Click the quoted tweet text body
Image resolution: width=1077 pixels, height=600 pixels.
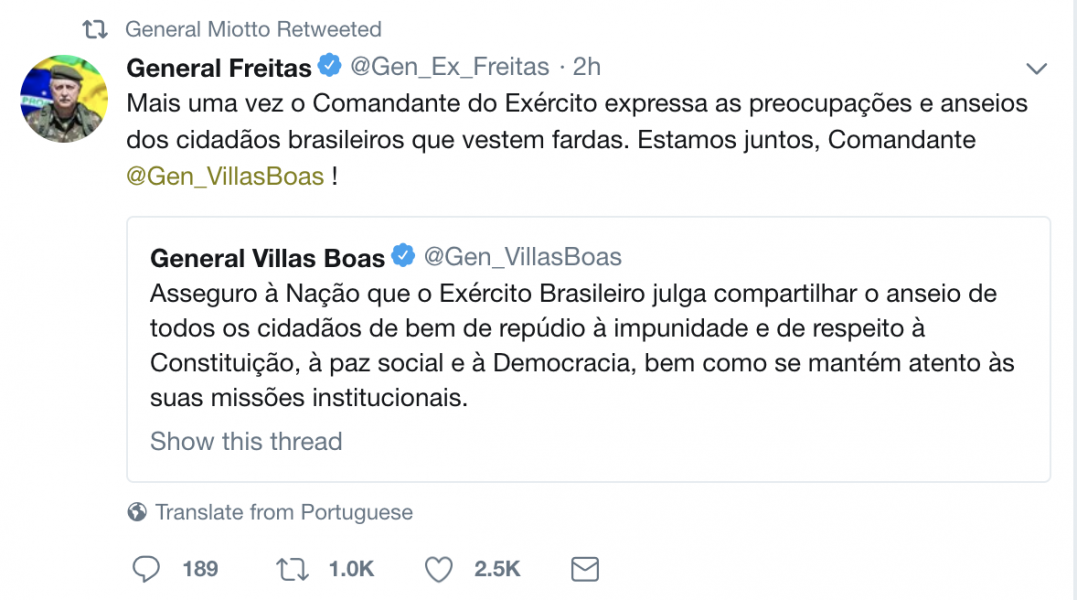point(580,345)
